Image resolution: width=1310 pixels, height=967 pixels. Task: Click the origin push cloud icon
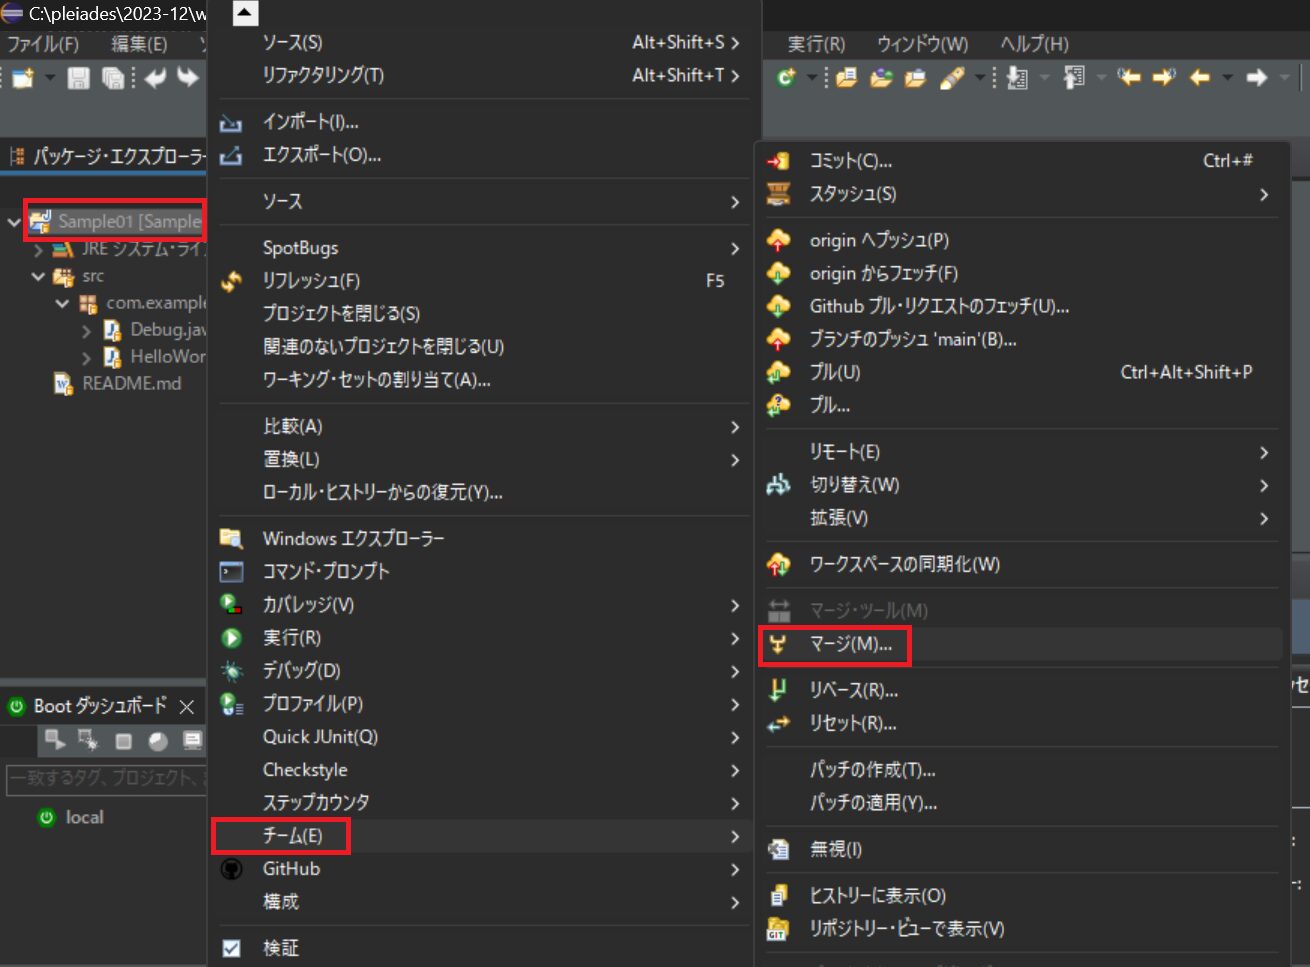[778, 240]
